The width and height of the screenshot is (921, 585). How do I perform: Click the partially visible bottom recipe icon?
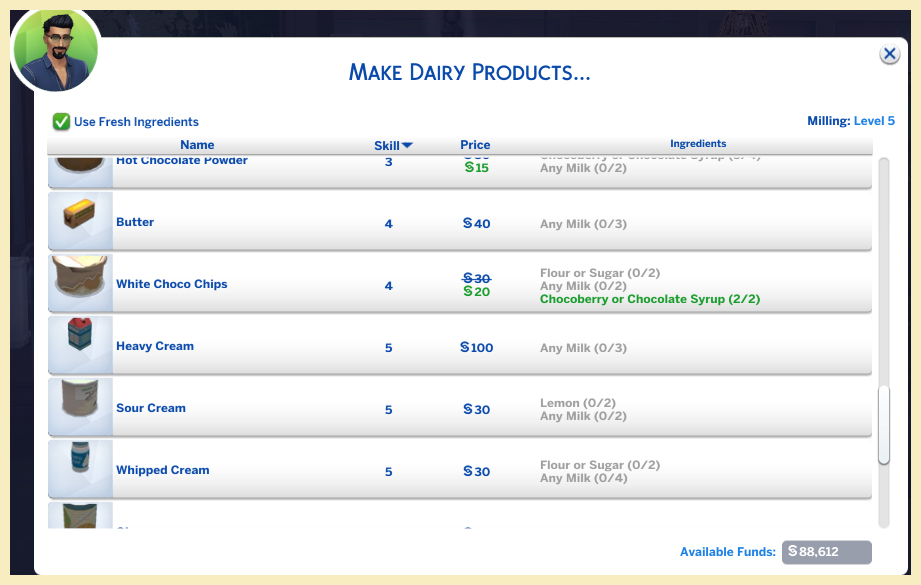[x=79, y=516]
